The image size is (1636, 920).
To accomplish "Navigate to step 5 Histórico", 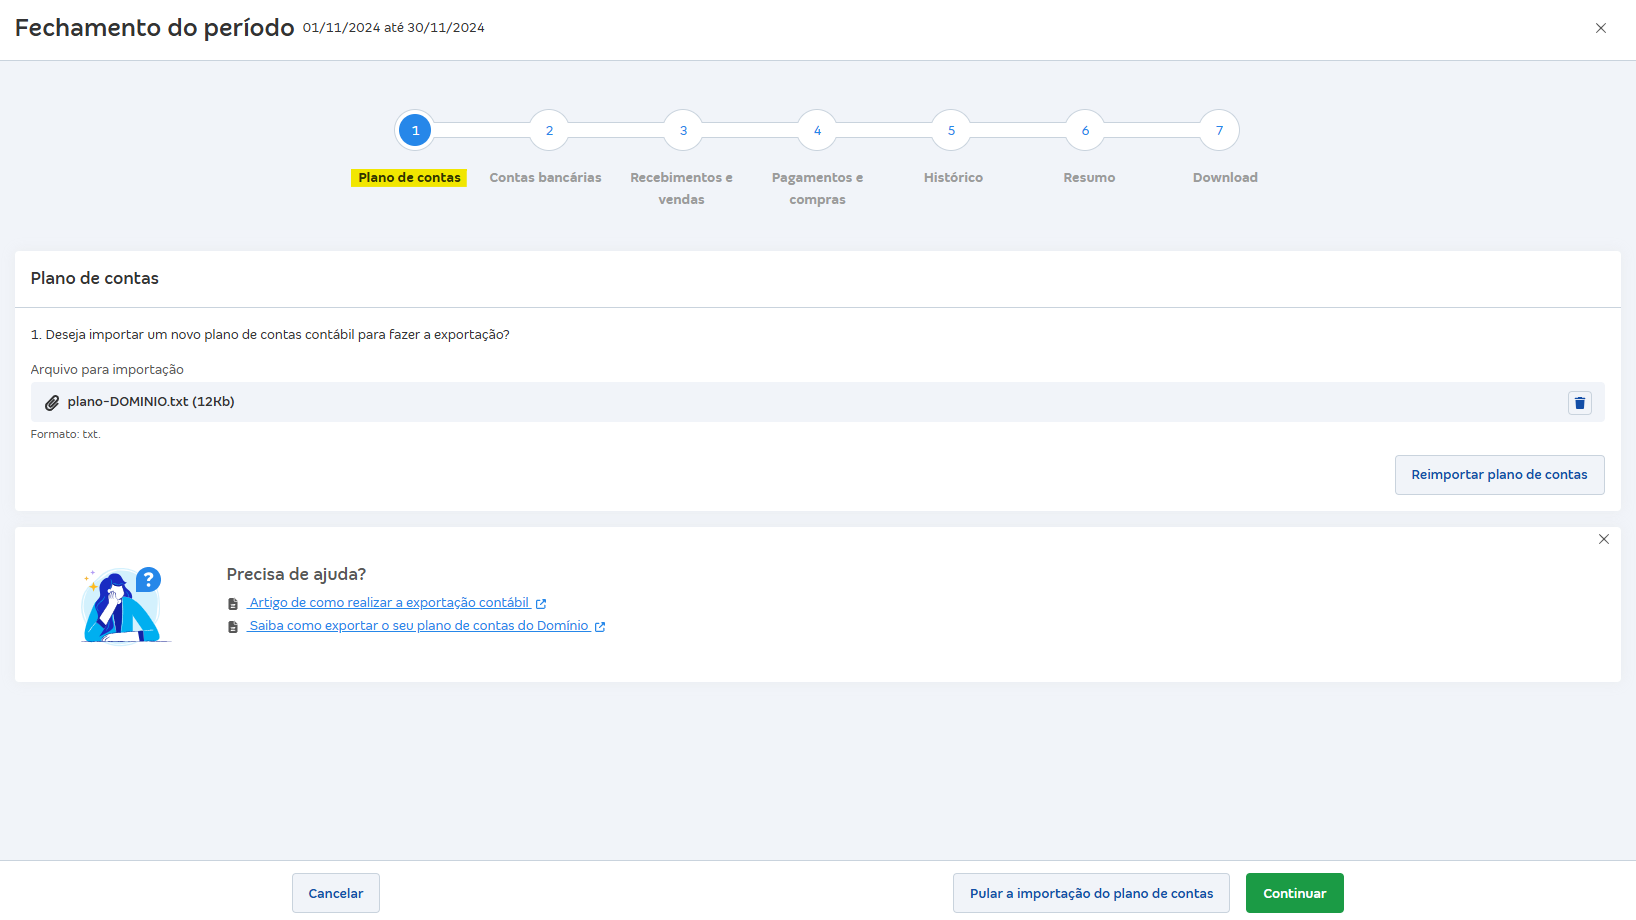I will [951, 130].
